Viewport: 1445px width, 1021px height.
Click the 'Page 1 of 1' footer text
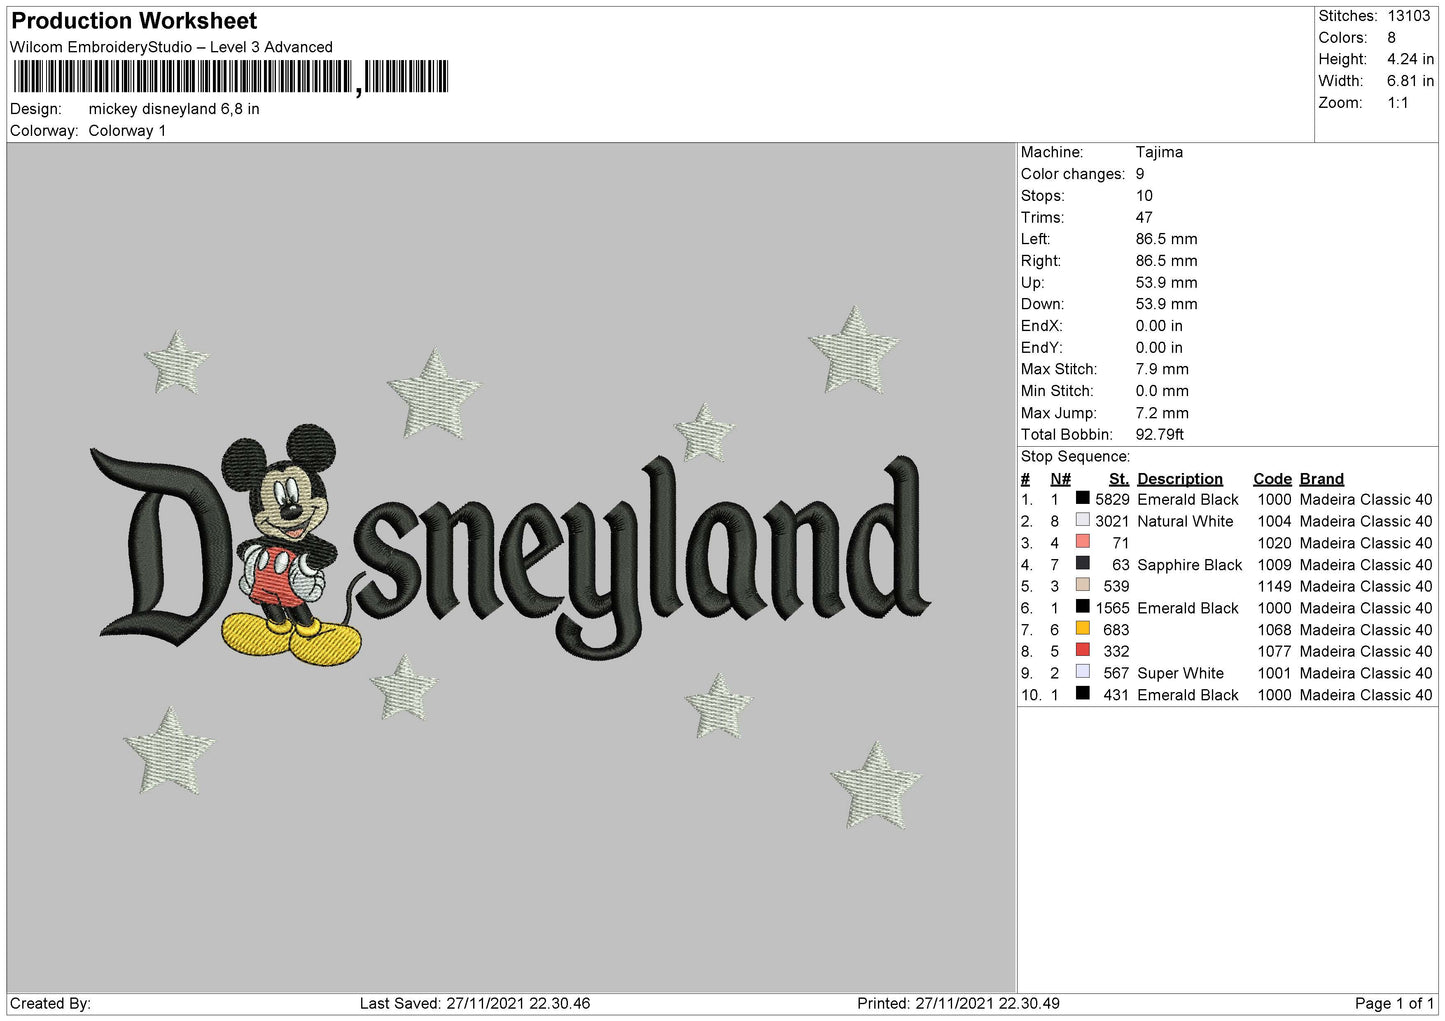pos(1393,1003)
